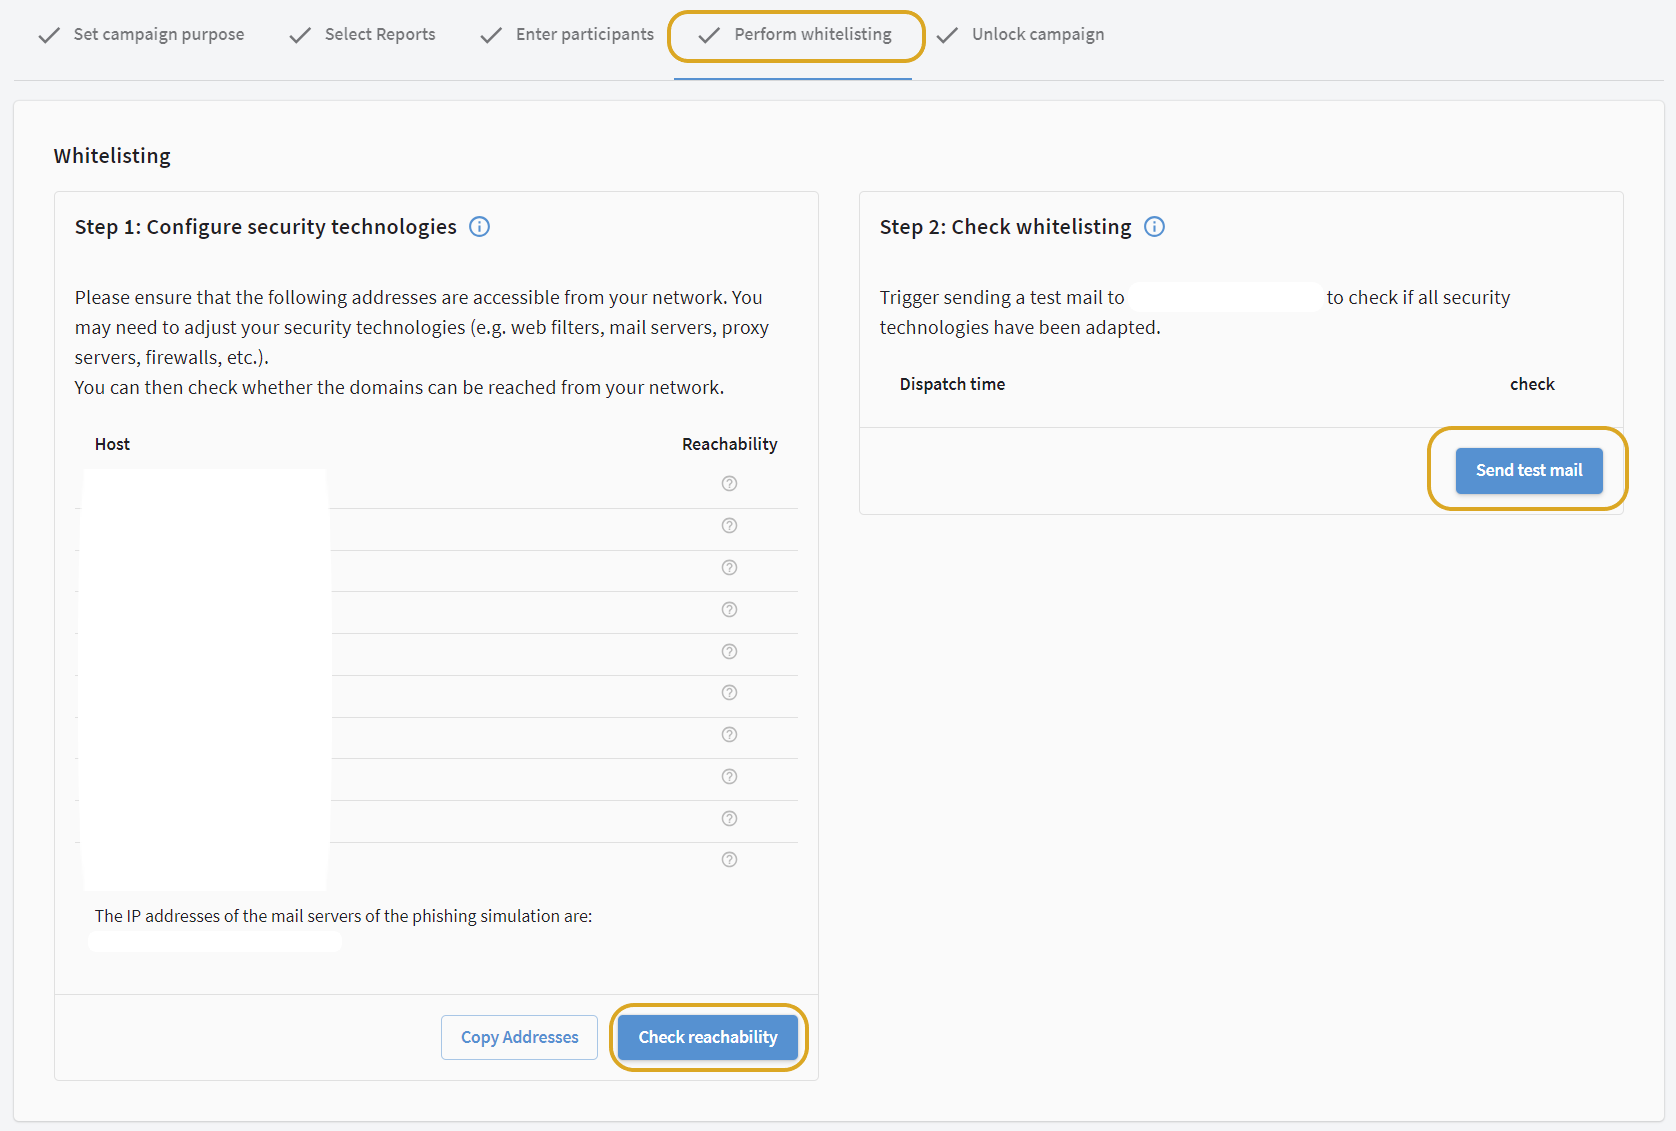This screenshot has height=1131, width=1676.
Task: Send test mail to check whitelisting
Action: tap(1528, 470)
